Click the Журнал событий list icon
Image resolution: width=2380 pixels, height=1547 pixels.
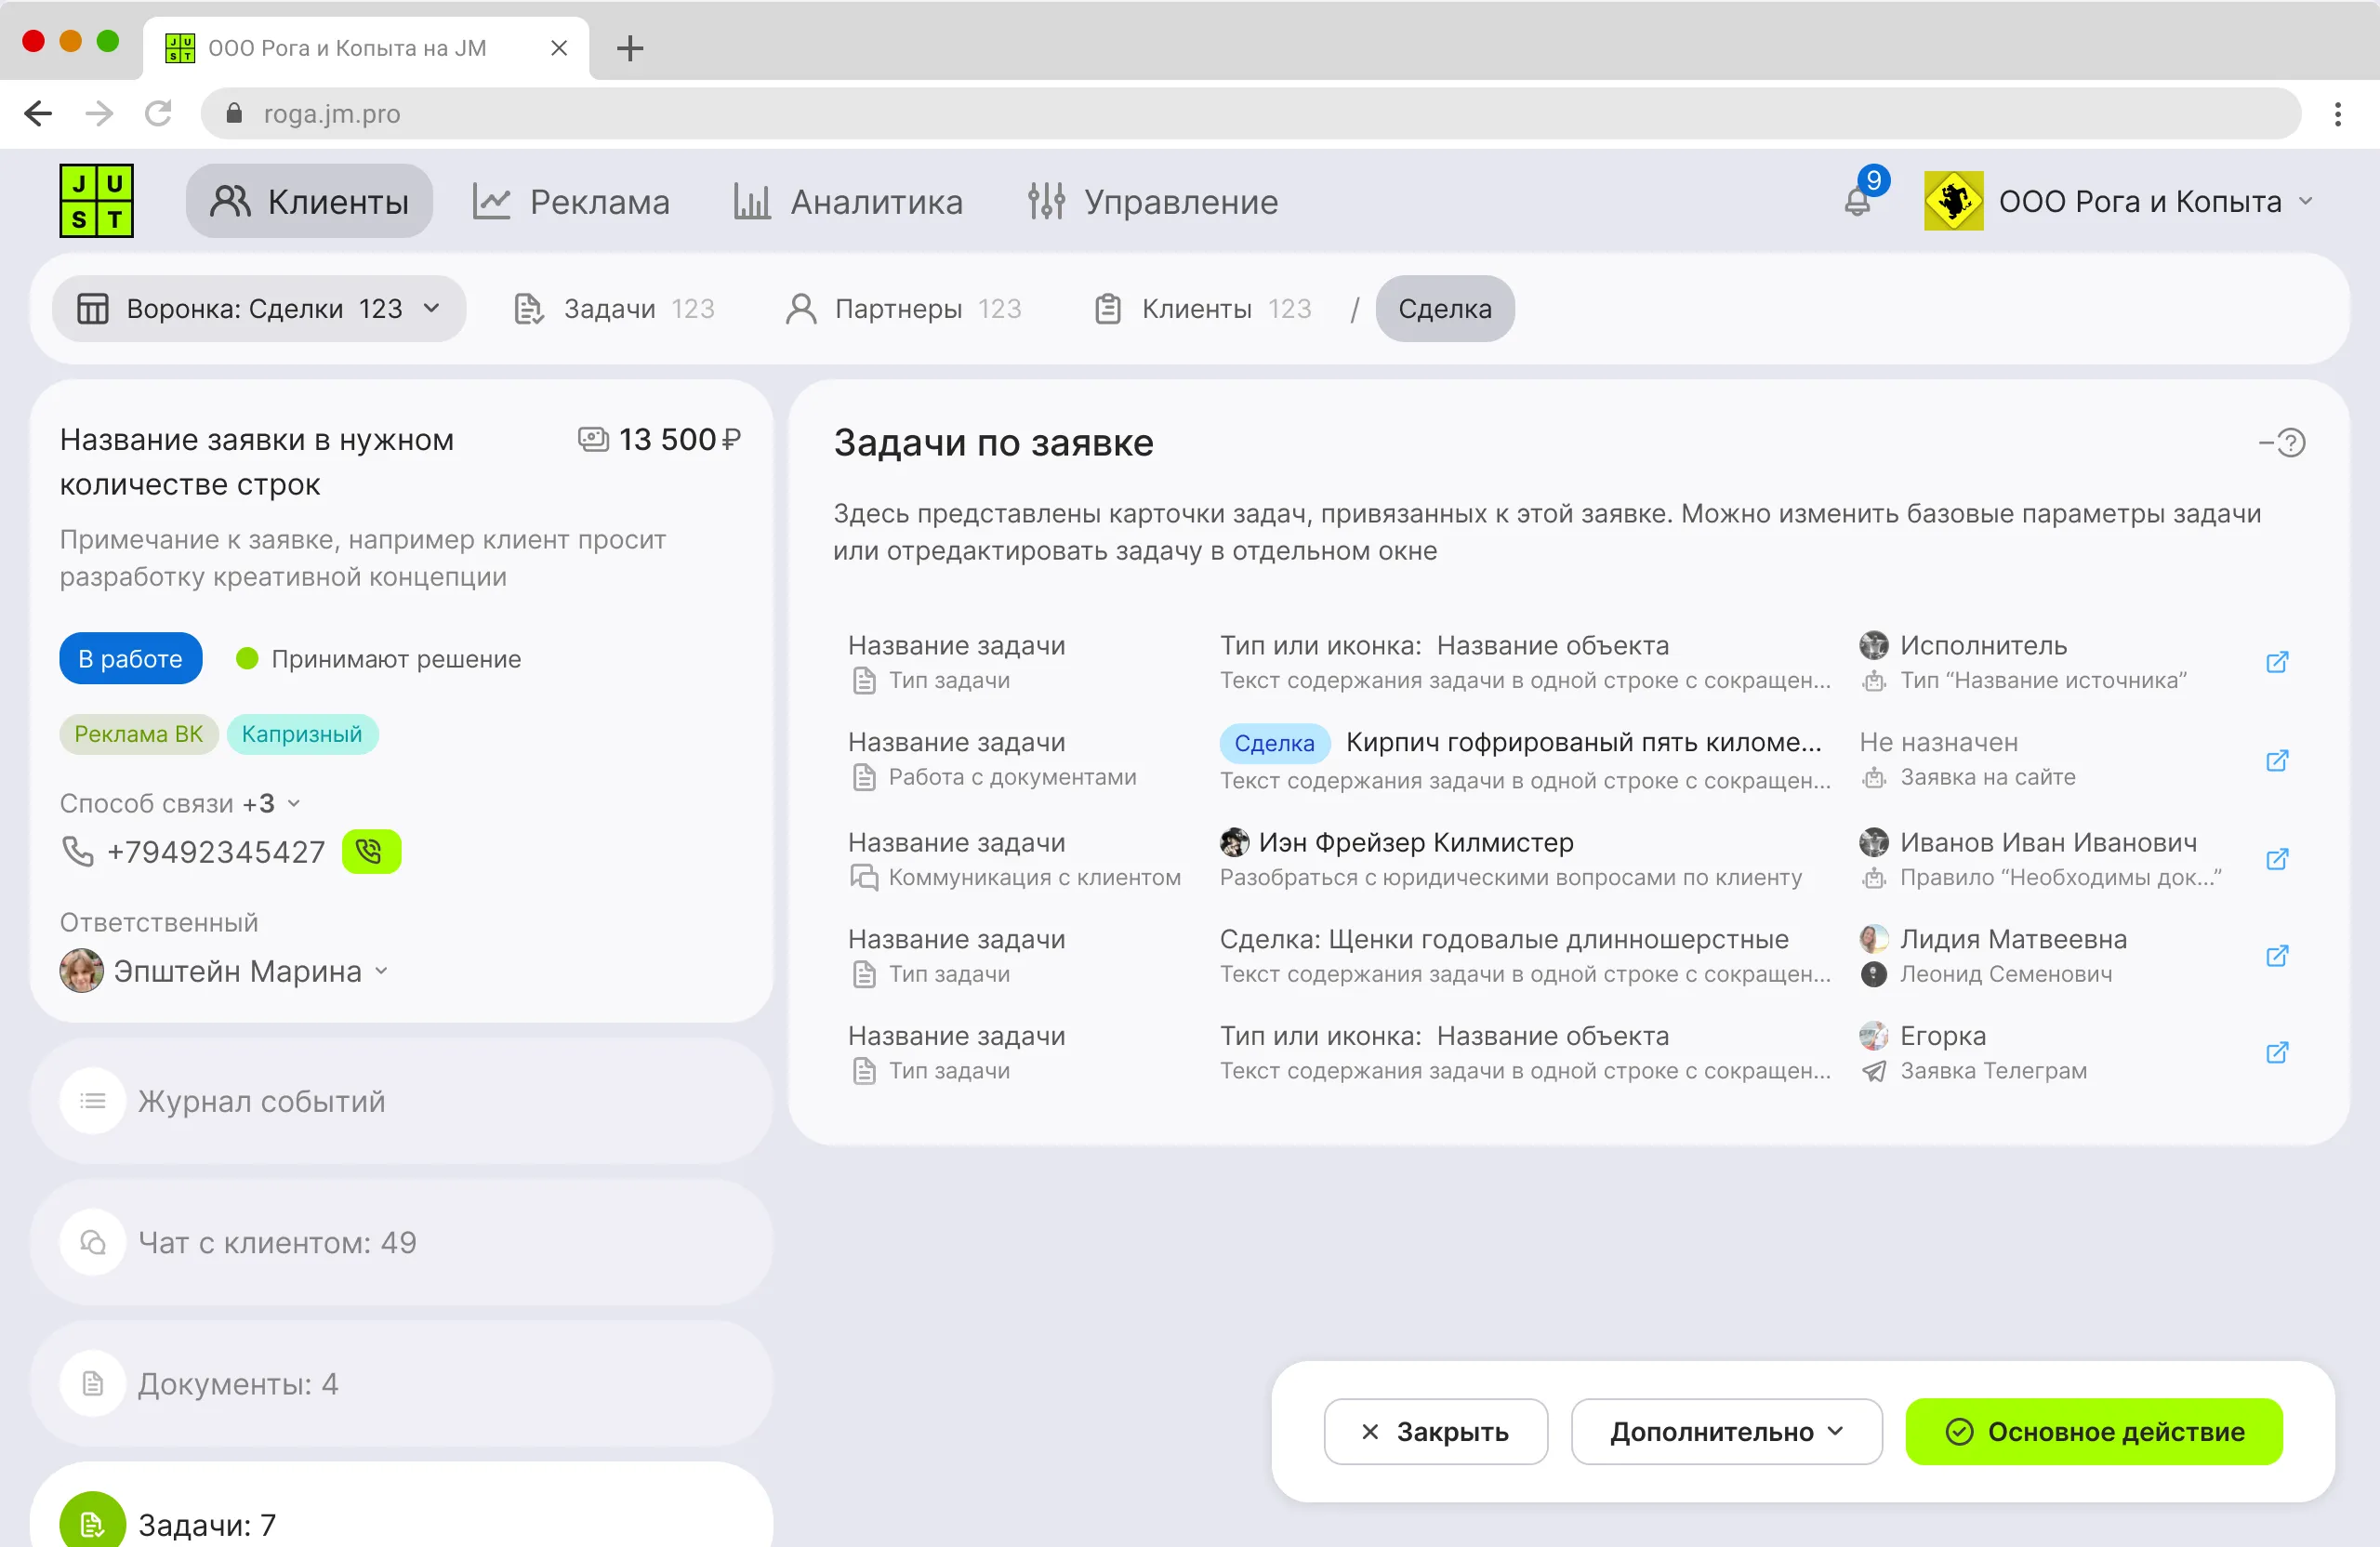click(93, 1100)
